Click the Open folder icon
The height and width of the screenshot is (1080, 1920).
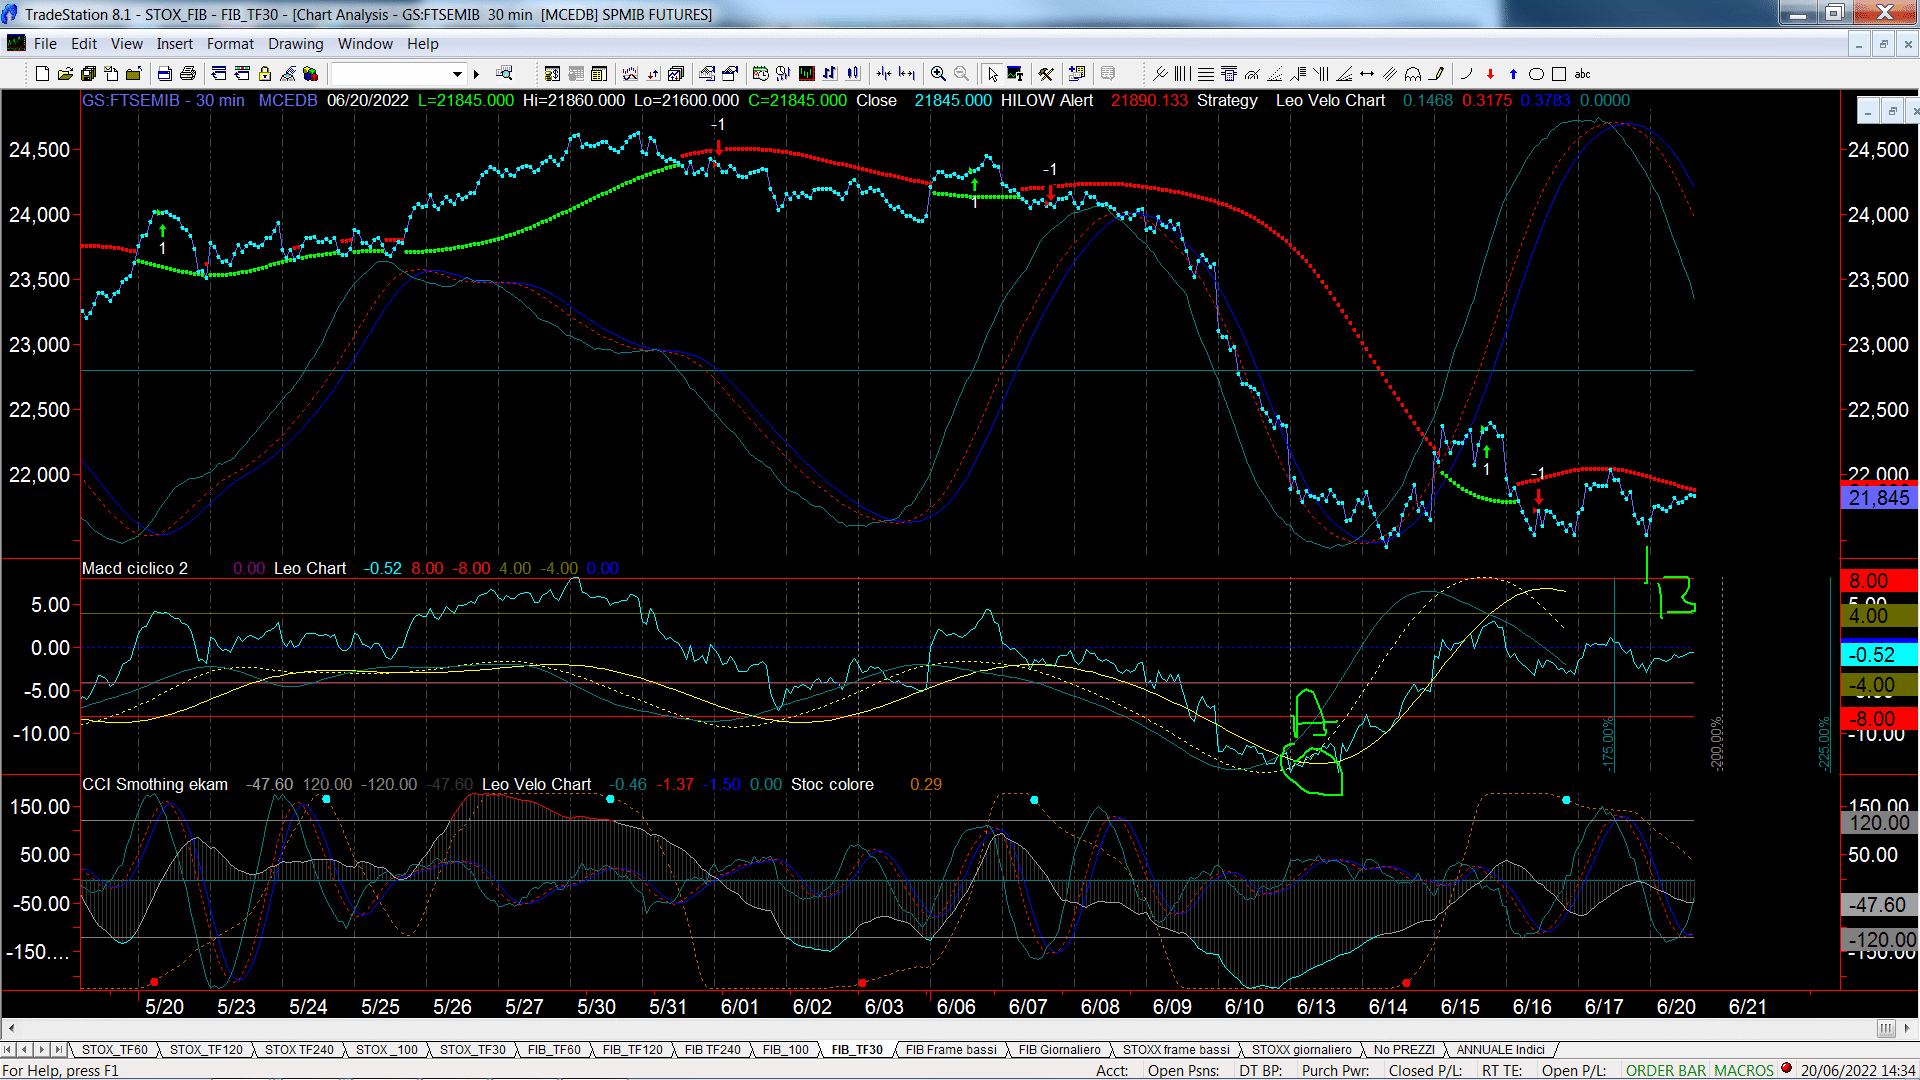point(65,74)
